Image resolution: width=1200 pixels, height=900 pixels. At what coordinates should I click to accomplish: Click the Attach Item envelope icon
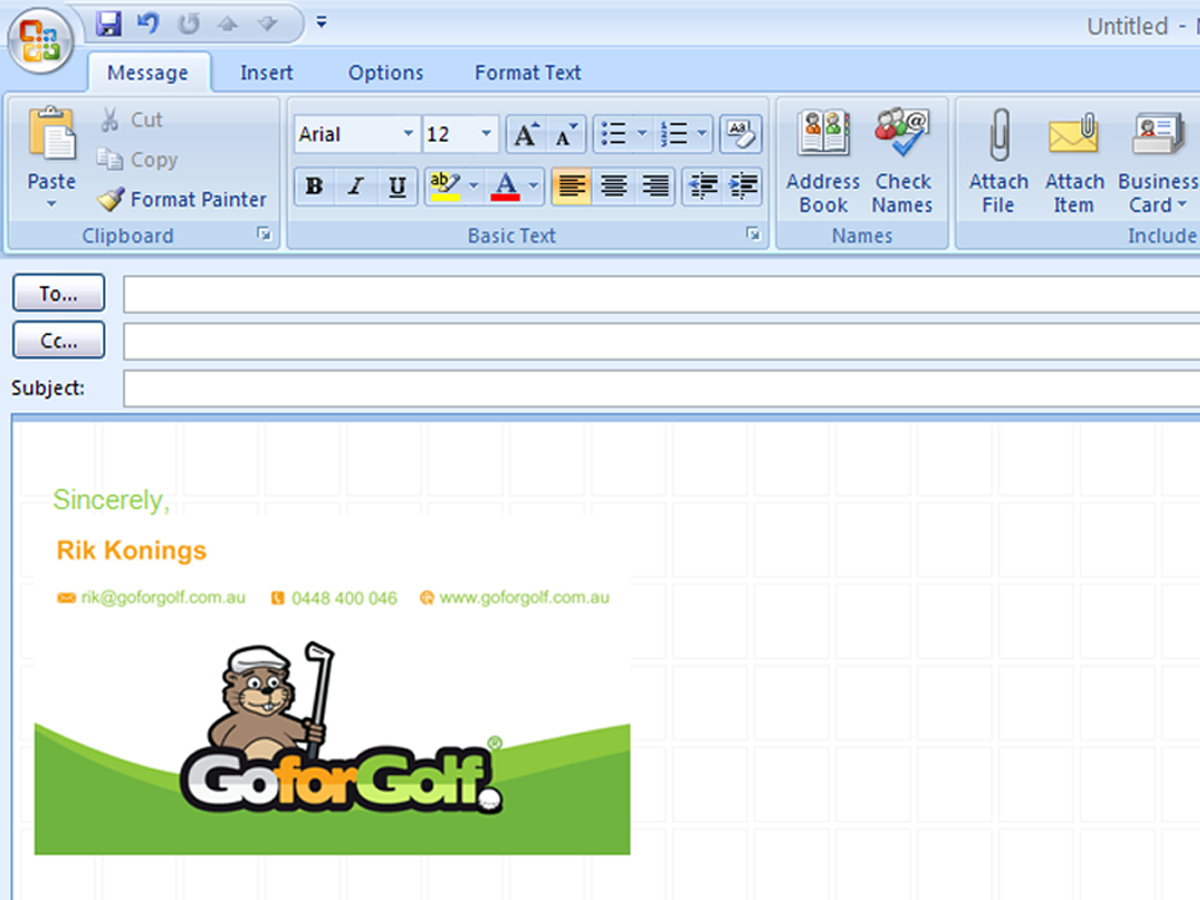coord(1073,135)
